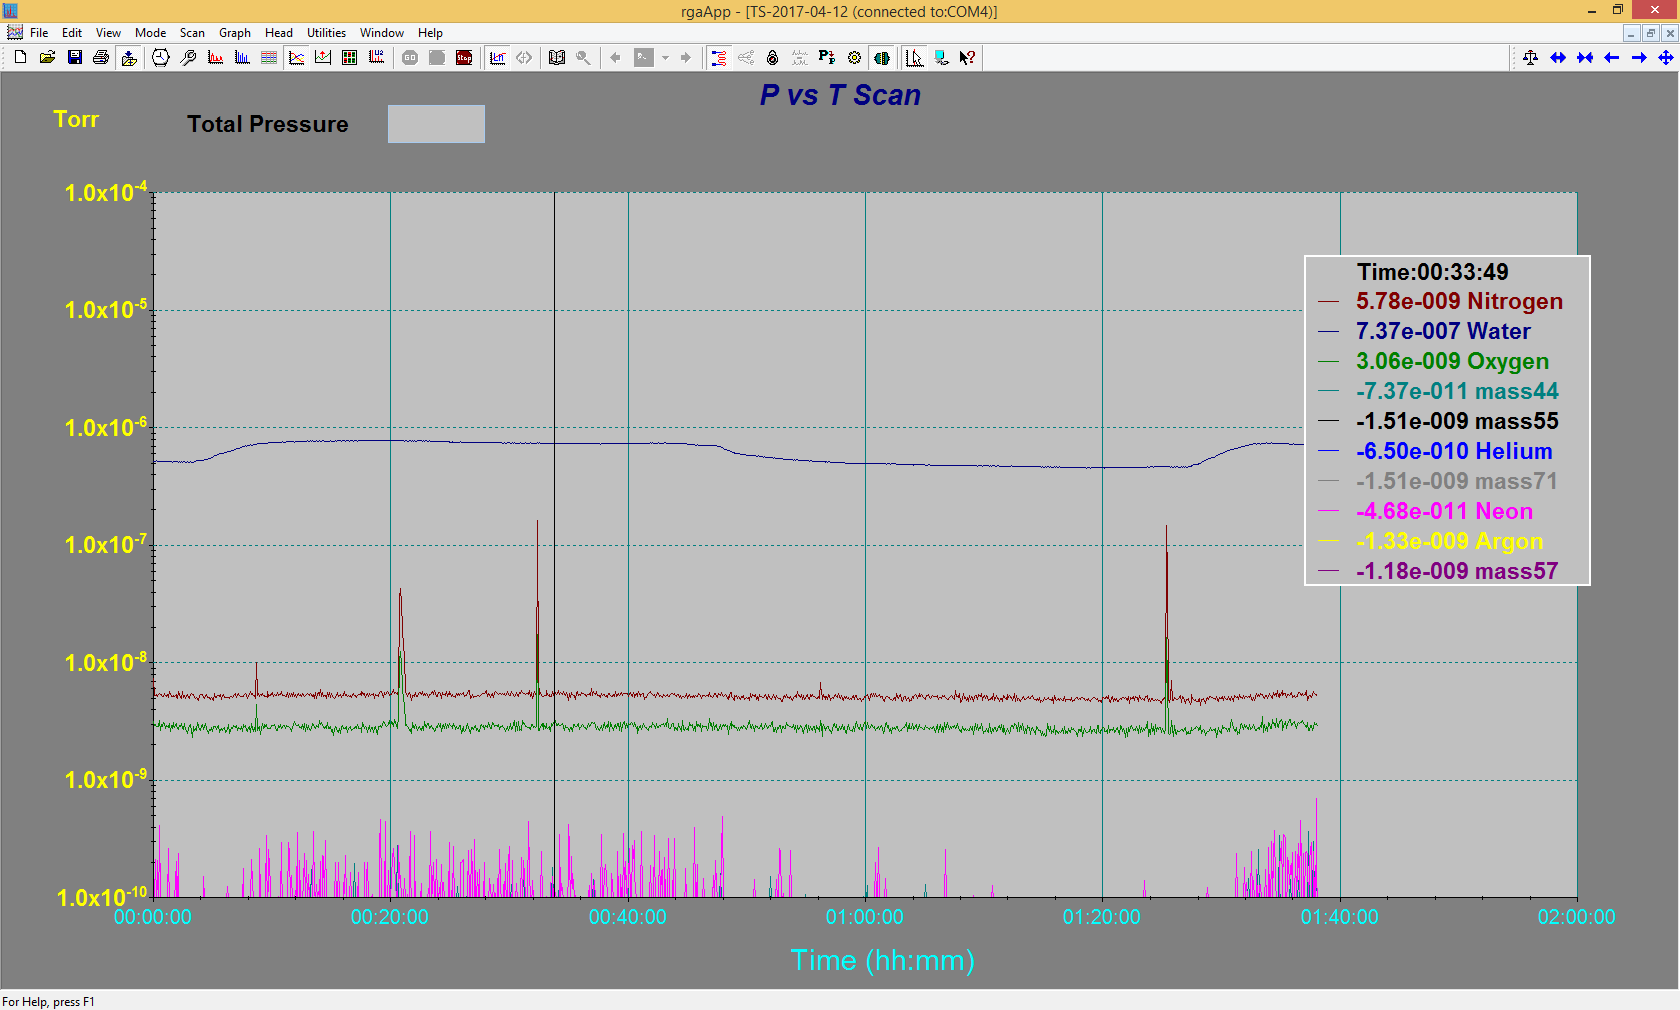Click the Oxygen legend entry
1680x1010 pixels.
tap(1452, 361)
